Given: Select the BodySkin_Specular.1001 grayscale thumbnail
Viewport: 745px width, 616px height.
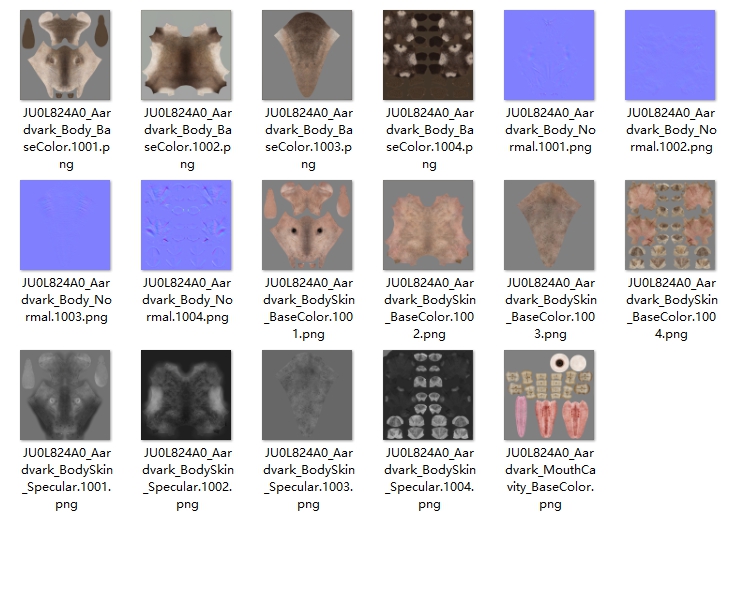Looking at the screenshot, I should [x=65, y=395].
